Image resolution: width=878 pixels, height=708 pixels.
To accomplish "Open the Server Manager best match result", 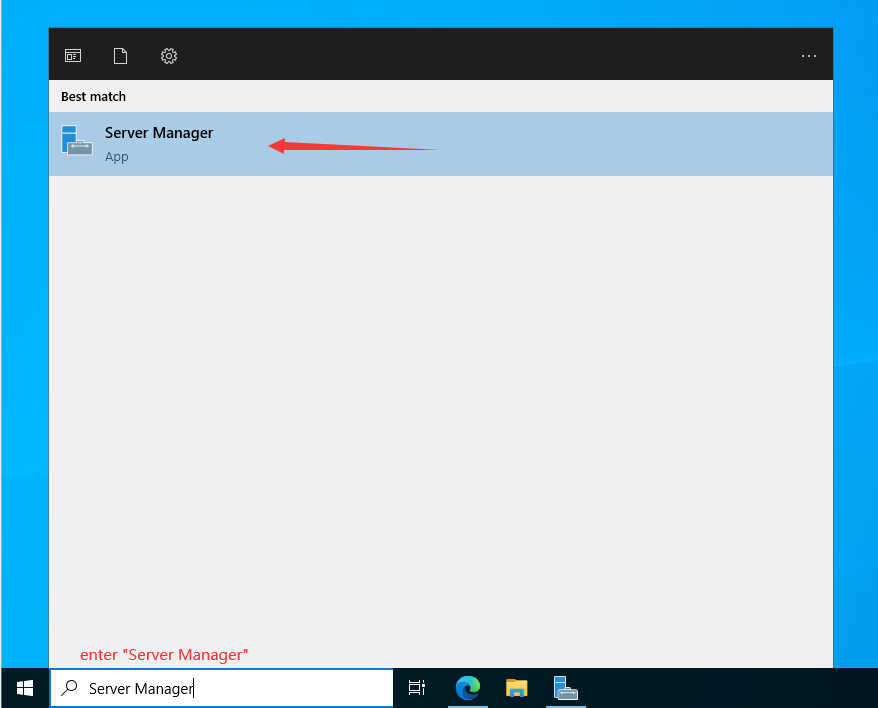I will pyautogui.click(x=159, y=133).
